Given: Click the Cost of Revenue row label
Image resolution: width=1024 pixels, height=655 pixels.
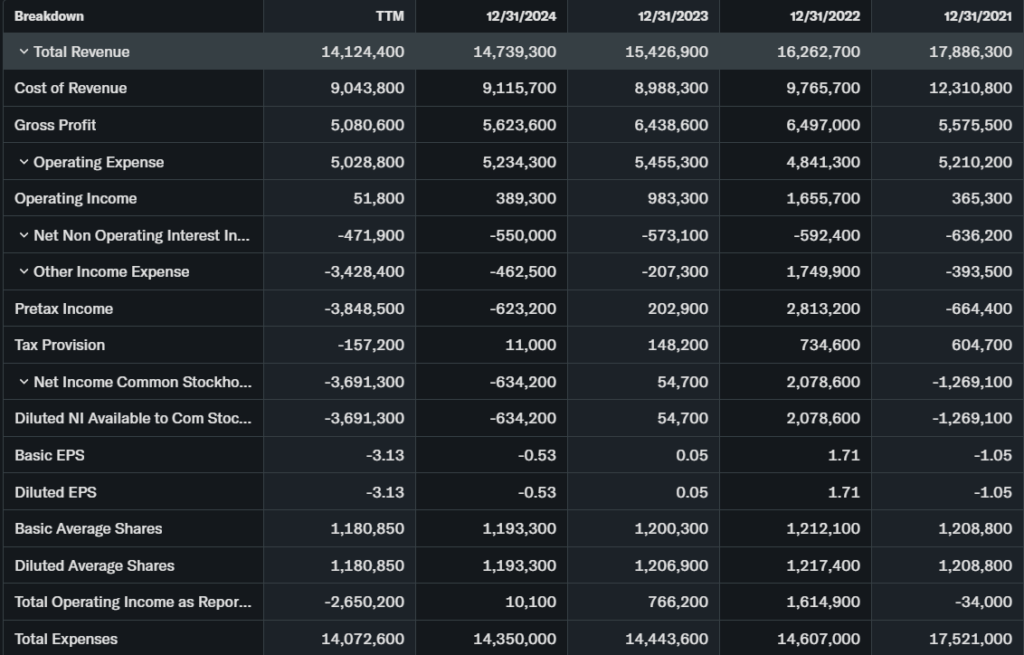Looking at the screenshot, I should point(70,88).
